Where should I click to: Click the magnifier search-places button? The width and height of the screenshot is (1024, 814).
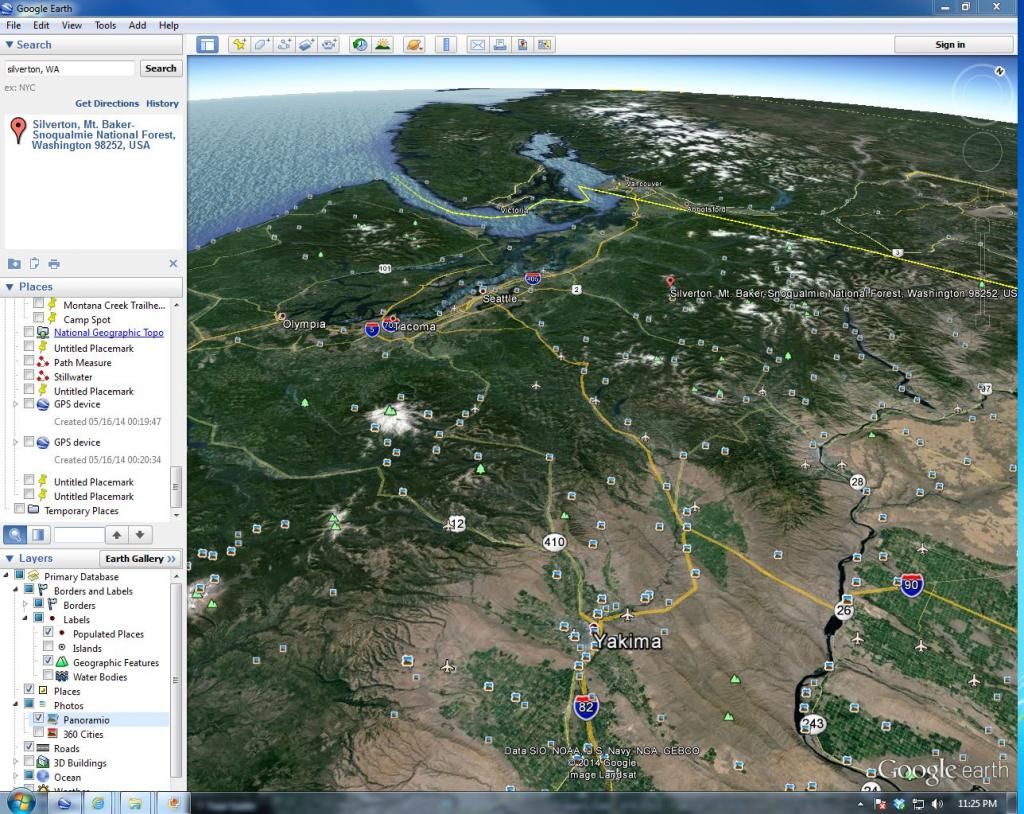pyautogui.click(x=15, y=534)
